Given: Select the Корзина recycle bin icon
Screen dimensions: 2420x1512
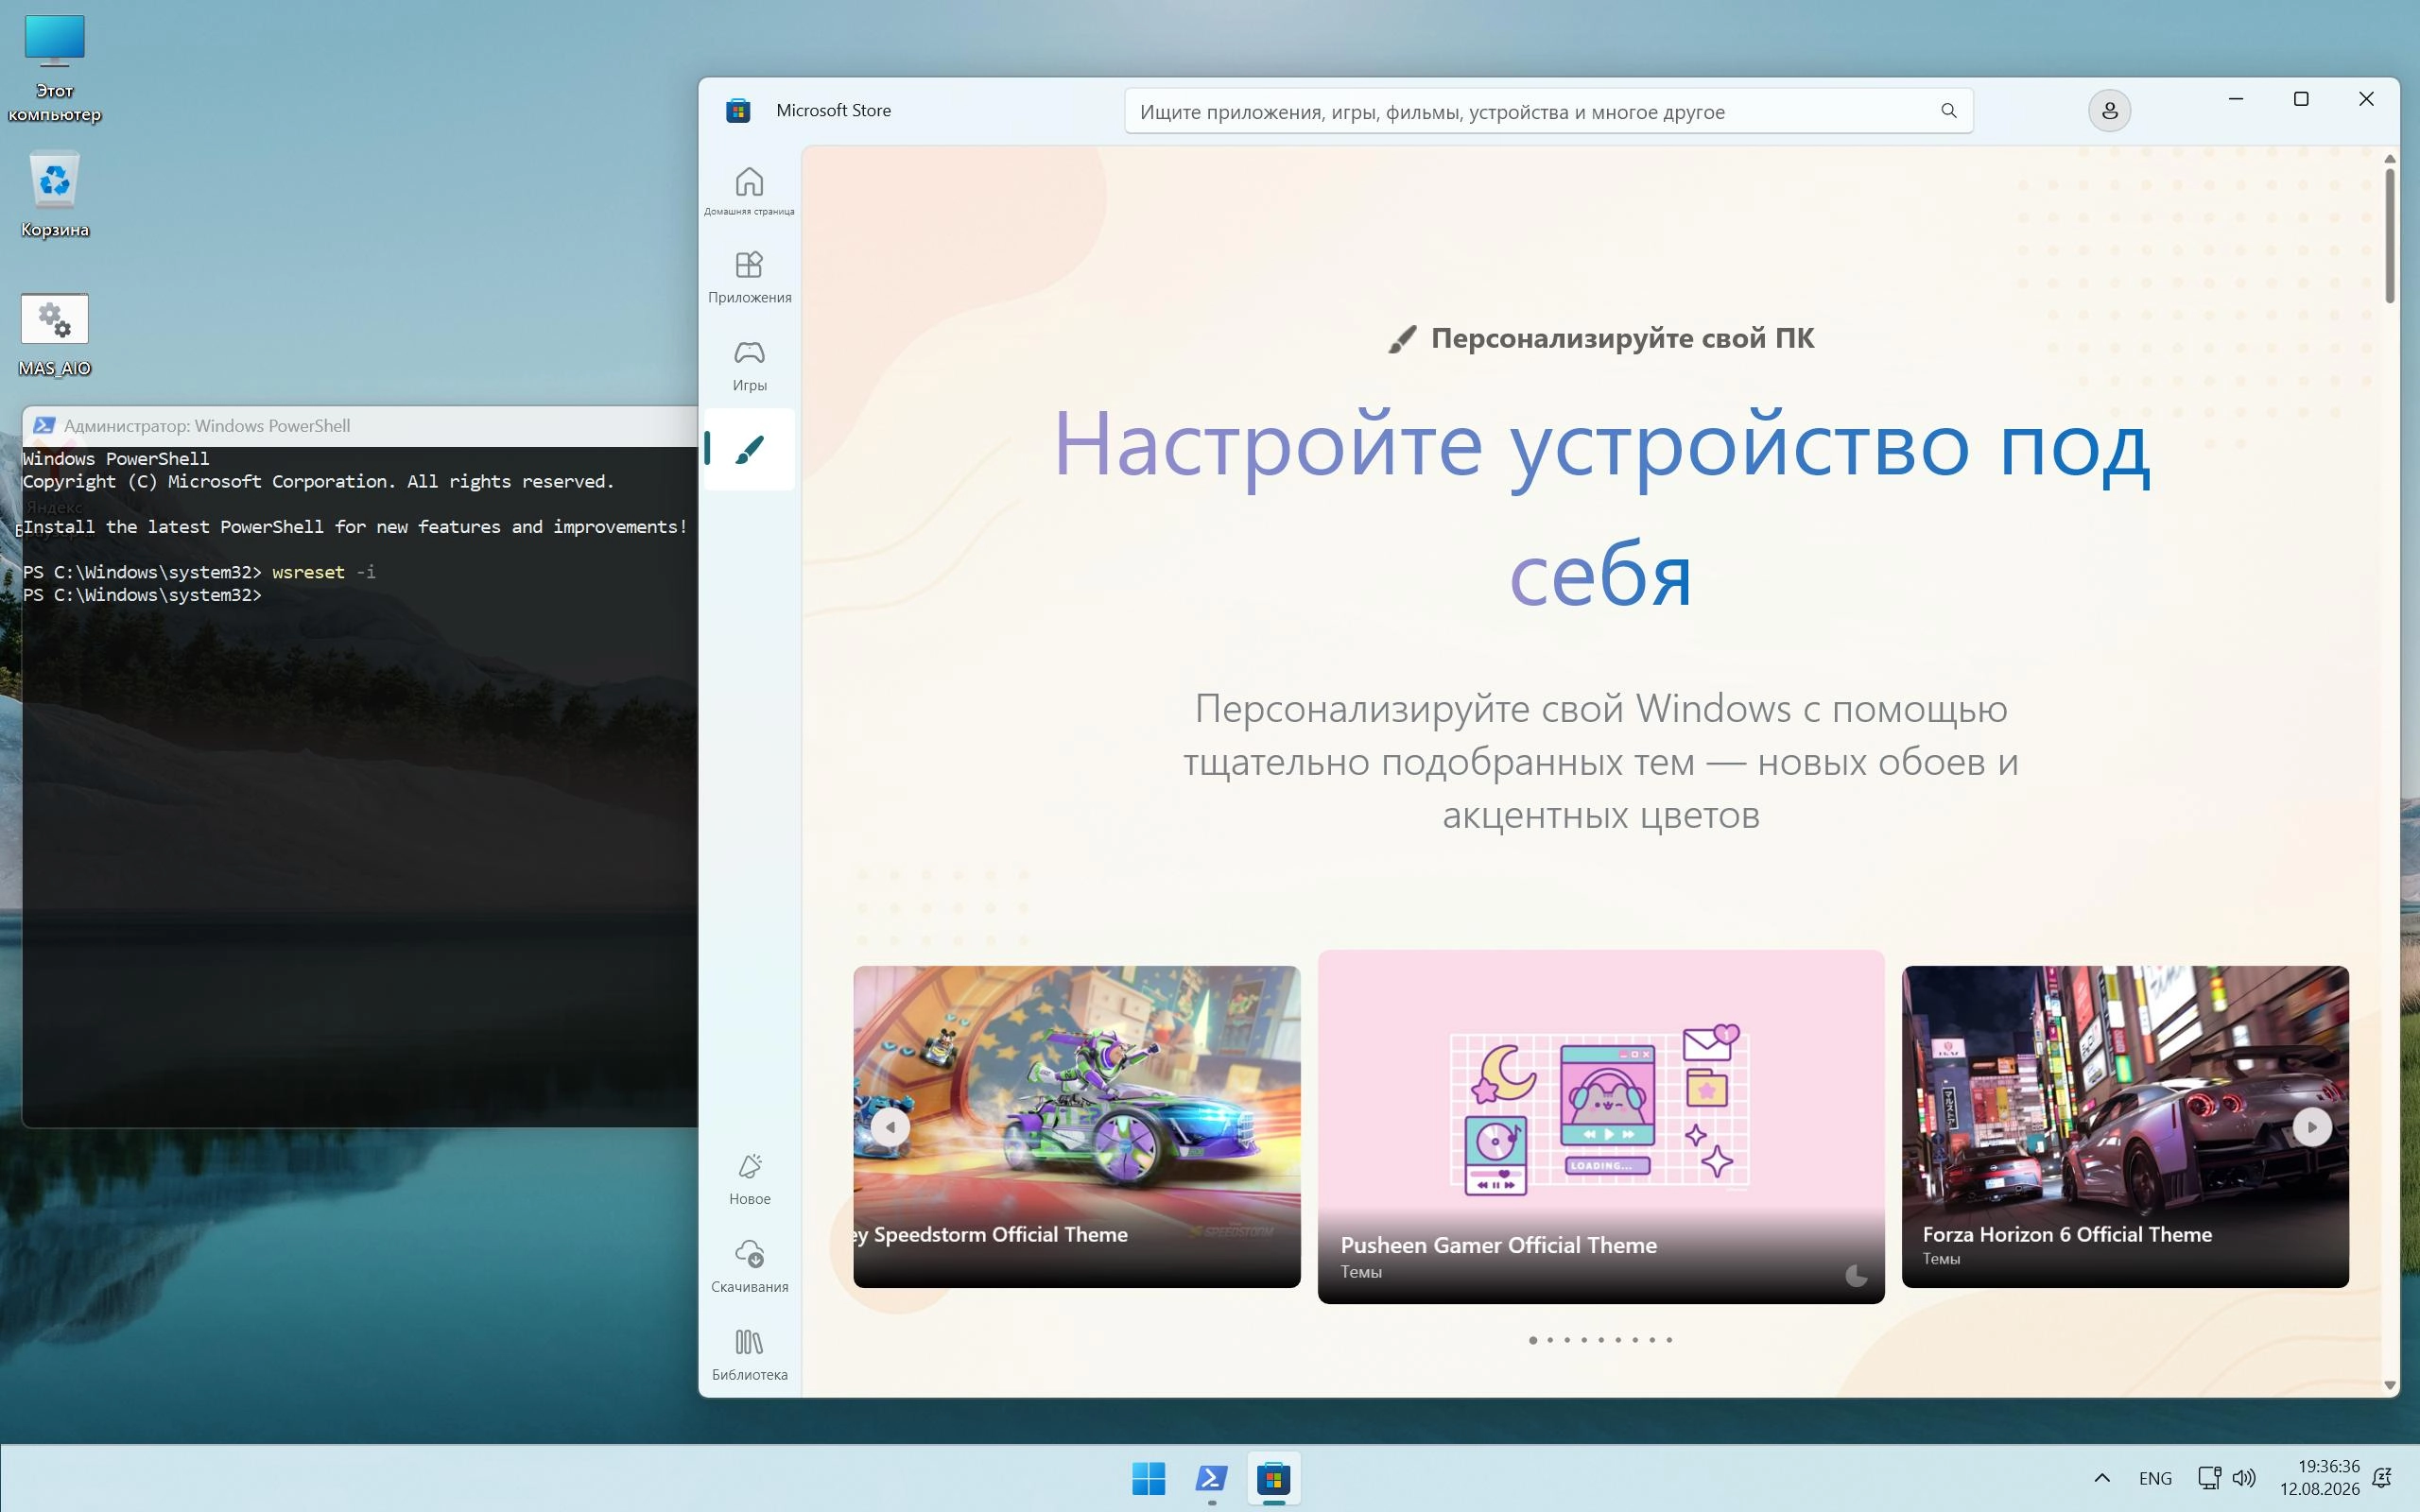Looking at the screenshot, I should click(55, 195).
